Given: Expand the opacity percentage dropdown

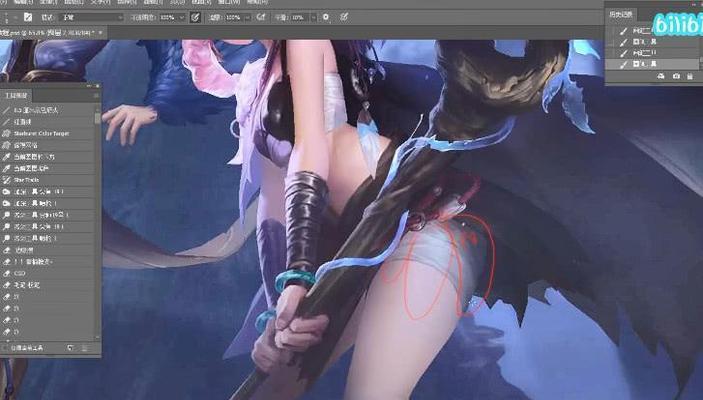Looking at the screenshot, I should 181,18.
